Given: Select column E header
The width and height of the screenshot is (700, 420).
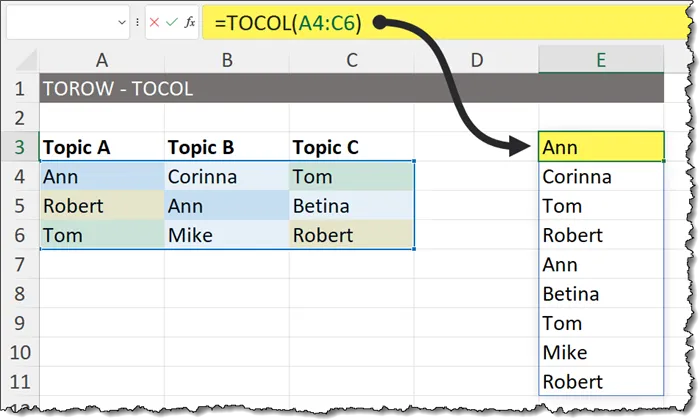Looking at the screenshot, I should point(600,60).
